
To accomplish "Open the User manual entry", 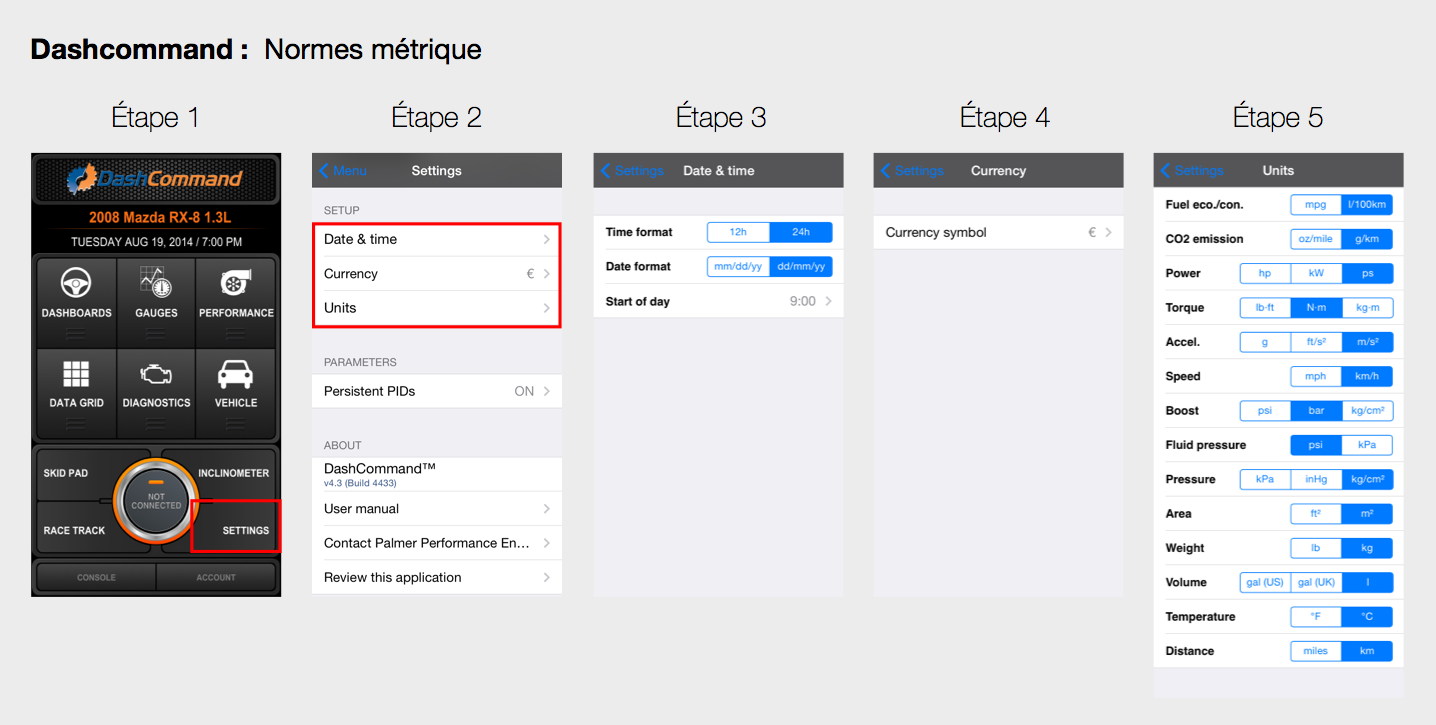I will [436, 509].
